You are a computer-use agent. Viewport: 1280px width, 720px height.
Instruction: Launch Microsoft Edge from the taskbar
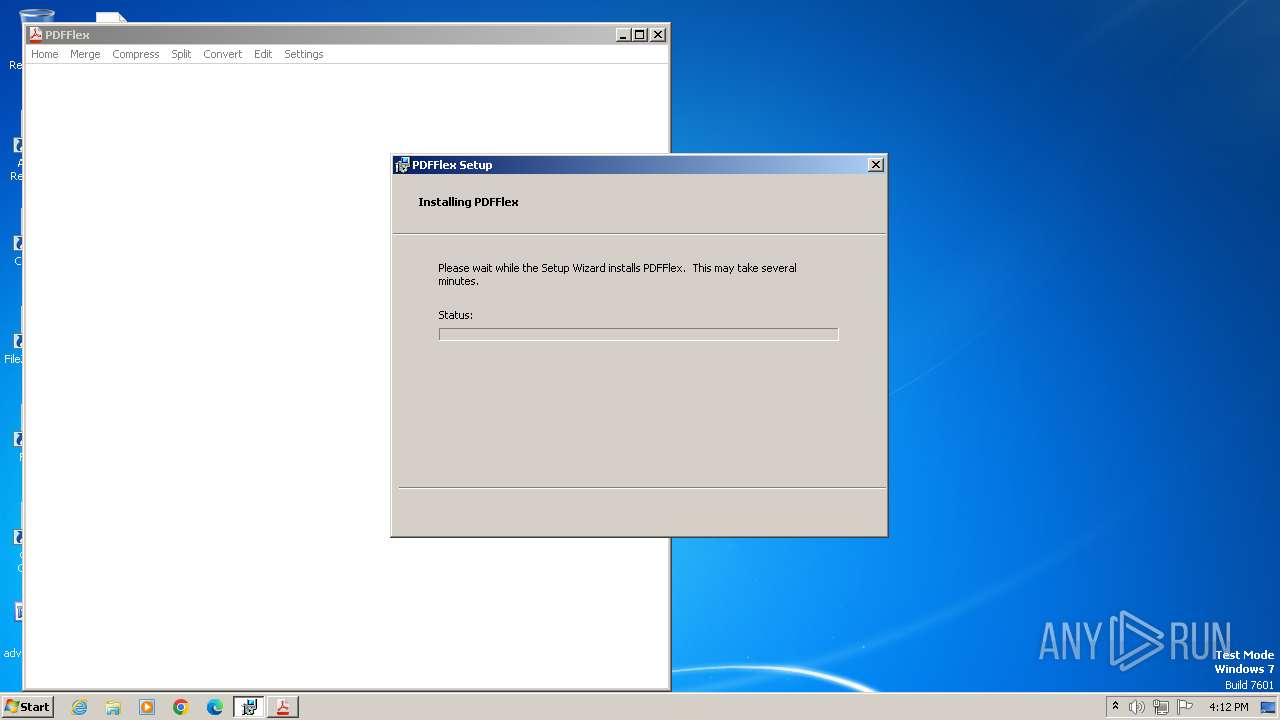tap(215, 707)
